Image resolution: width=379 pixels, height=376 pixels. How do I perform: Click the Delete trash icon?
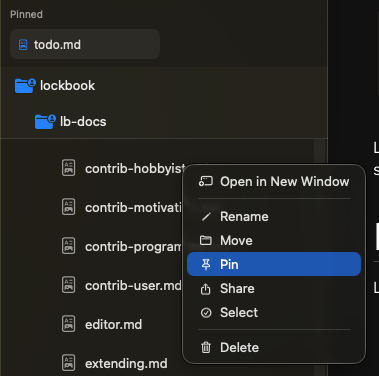pyautogui.click(x=206, y=348)
